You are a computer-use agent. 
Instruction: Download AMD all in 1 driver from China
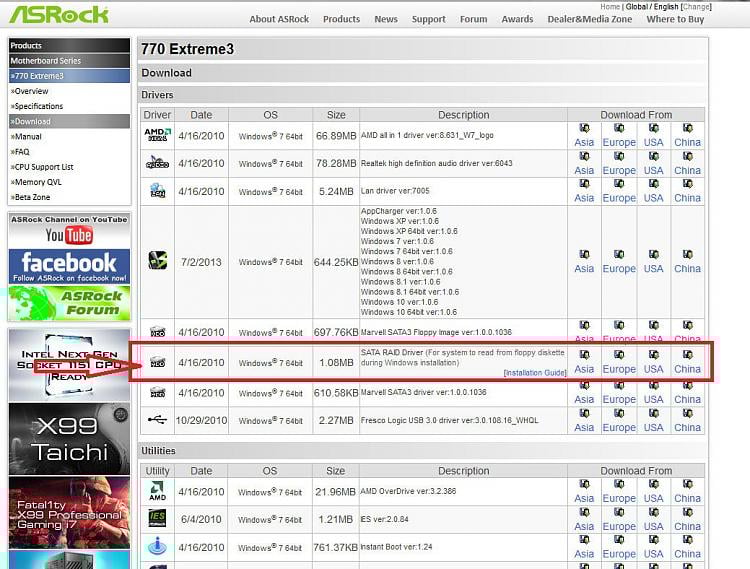coord(687,142)
